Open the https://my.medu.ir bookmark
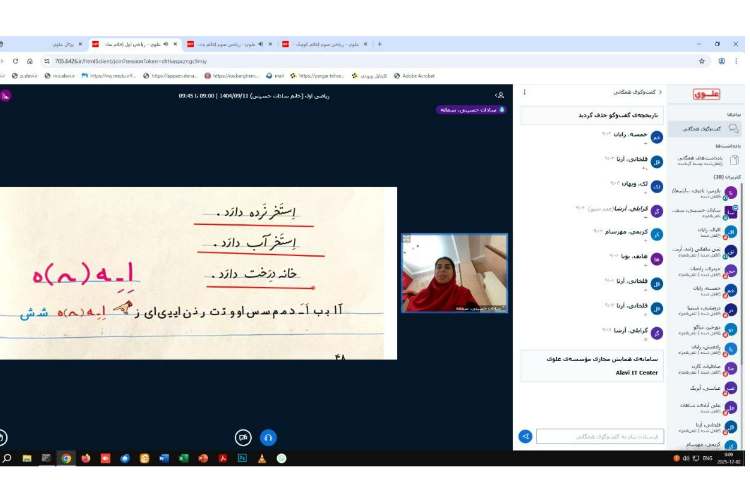Image resolution: width=750 pixels, height=480 pixels. [x=109, y=76]
